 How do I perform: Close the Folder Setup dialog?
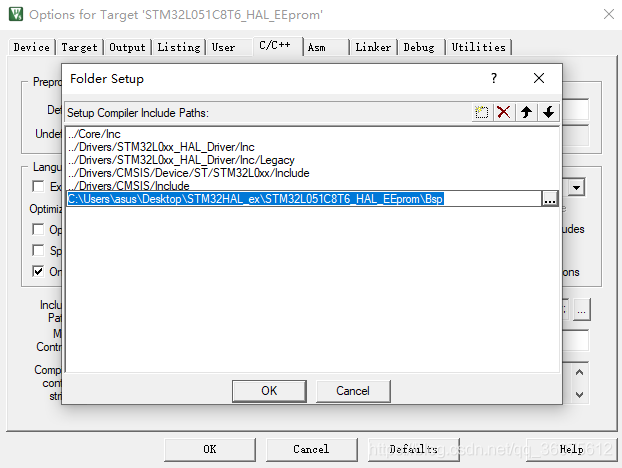click(x=539, y=78)
